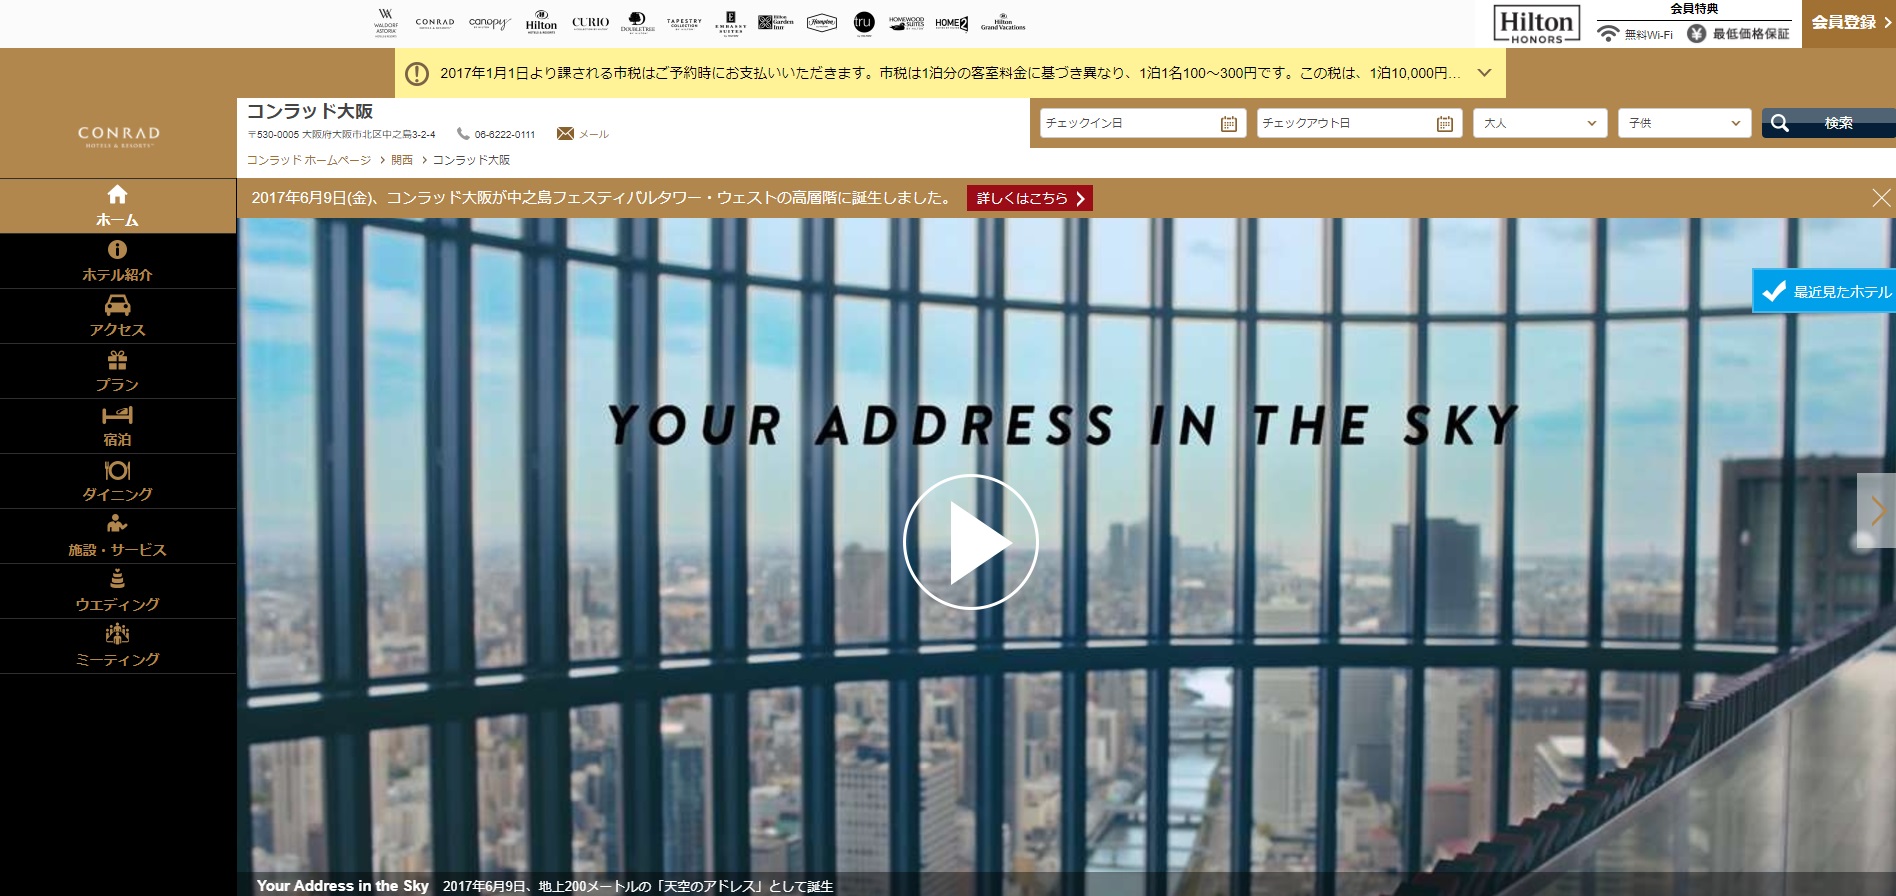Open the Canopy by Hilton logo
This screenshot has height=896, width=1896.
[x=490, y=23]
